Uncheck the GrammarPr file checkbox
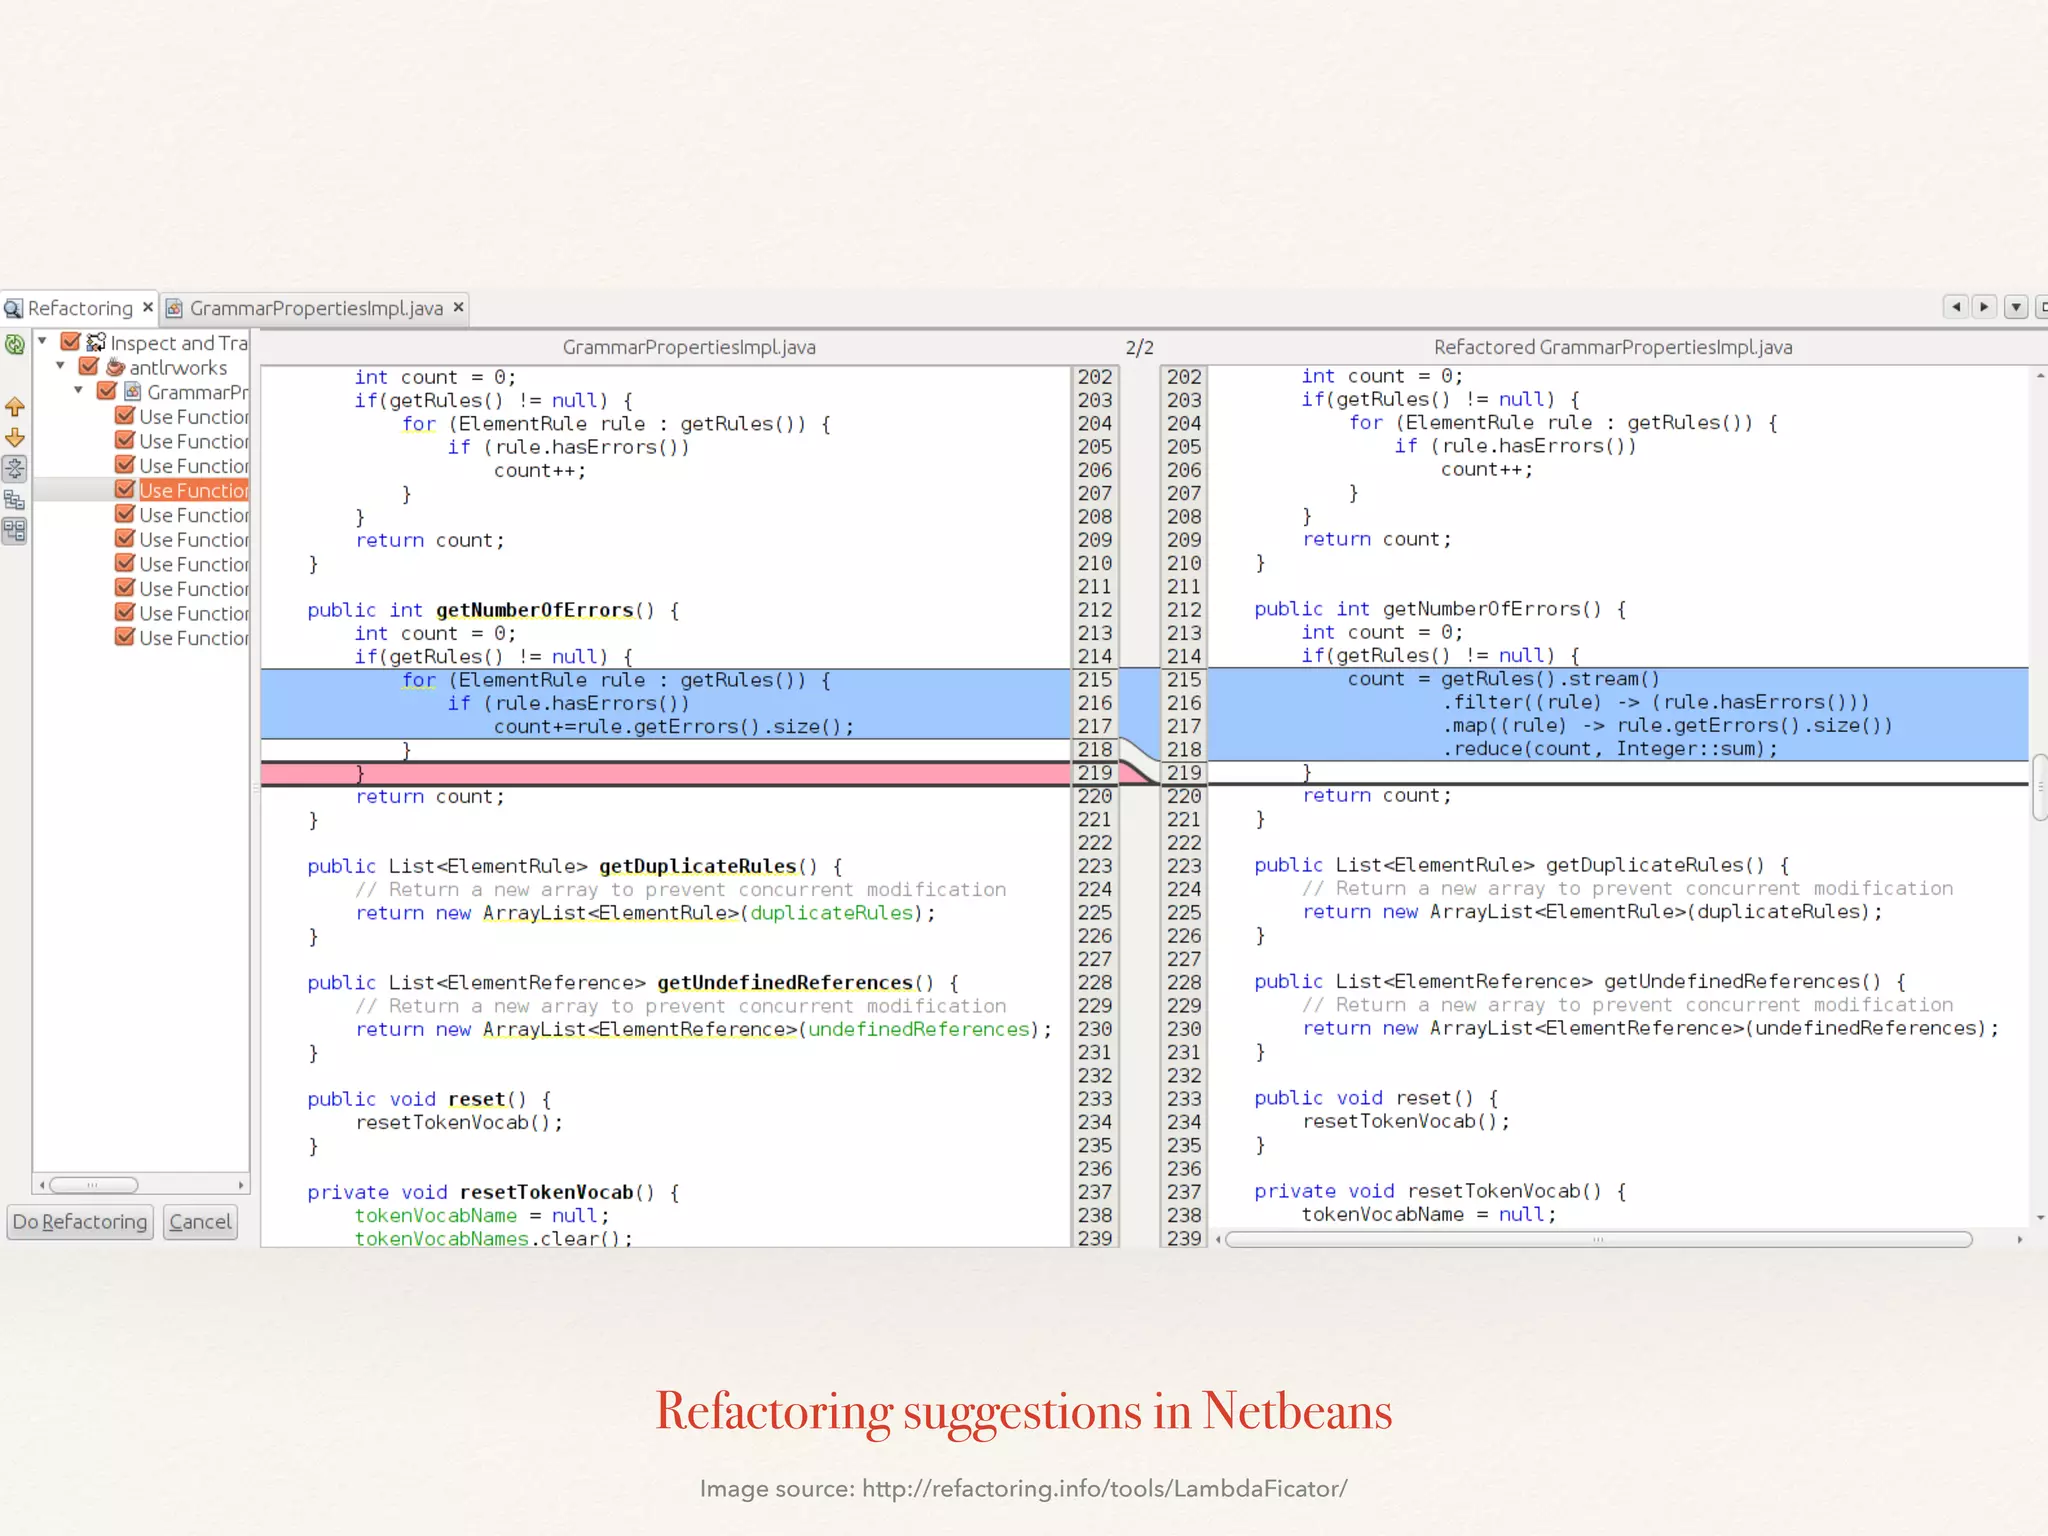 107,391
